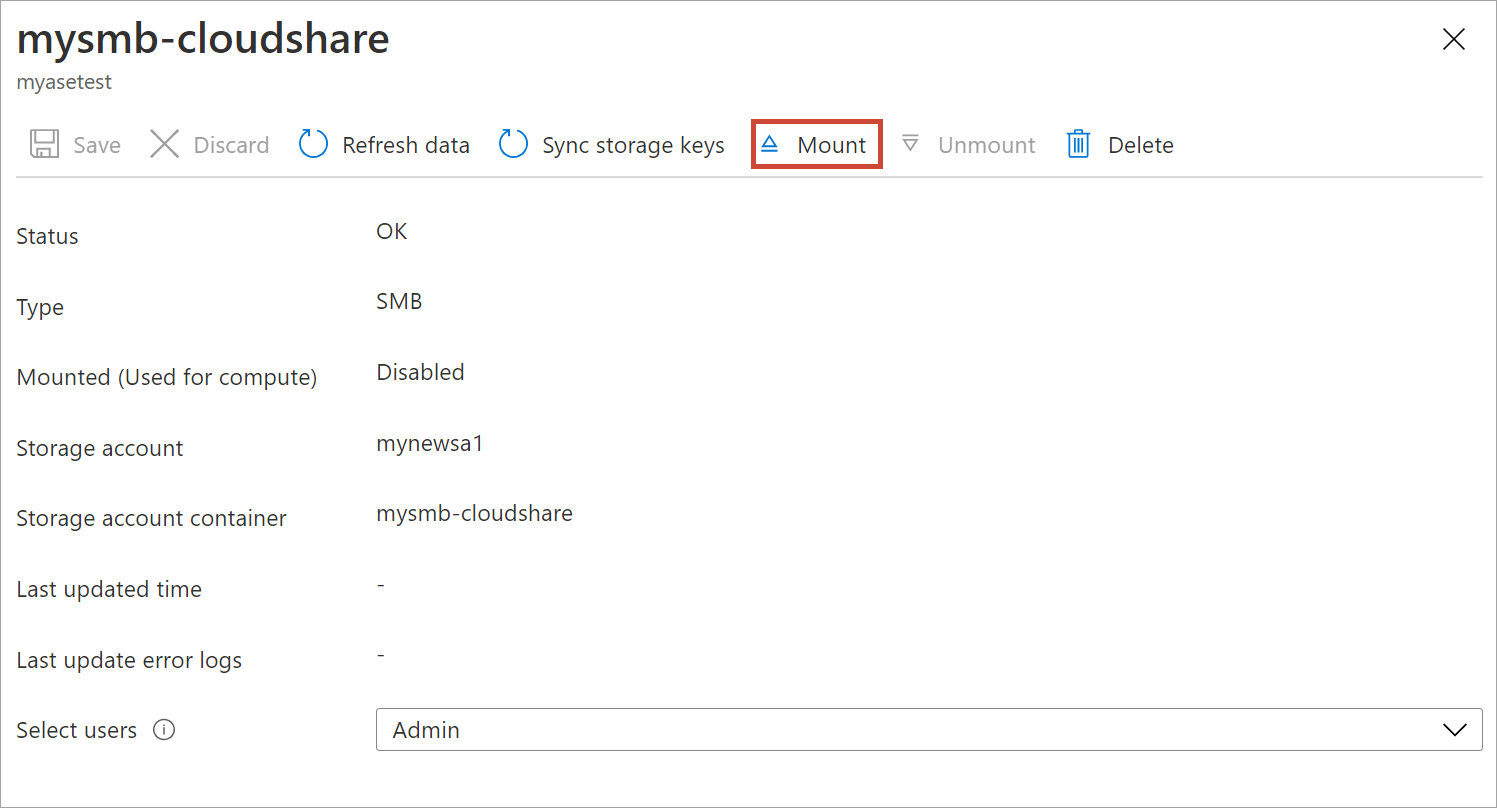Expand the Admin combo box chevron

1456,730
